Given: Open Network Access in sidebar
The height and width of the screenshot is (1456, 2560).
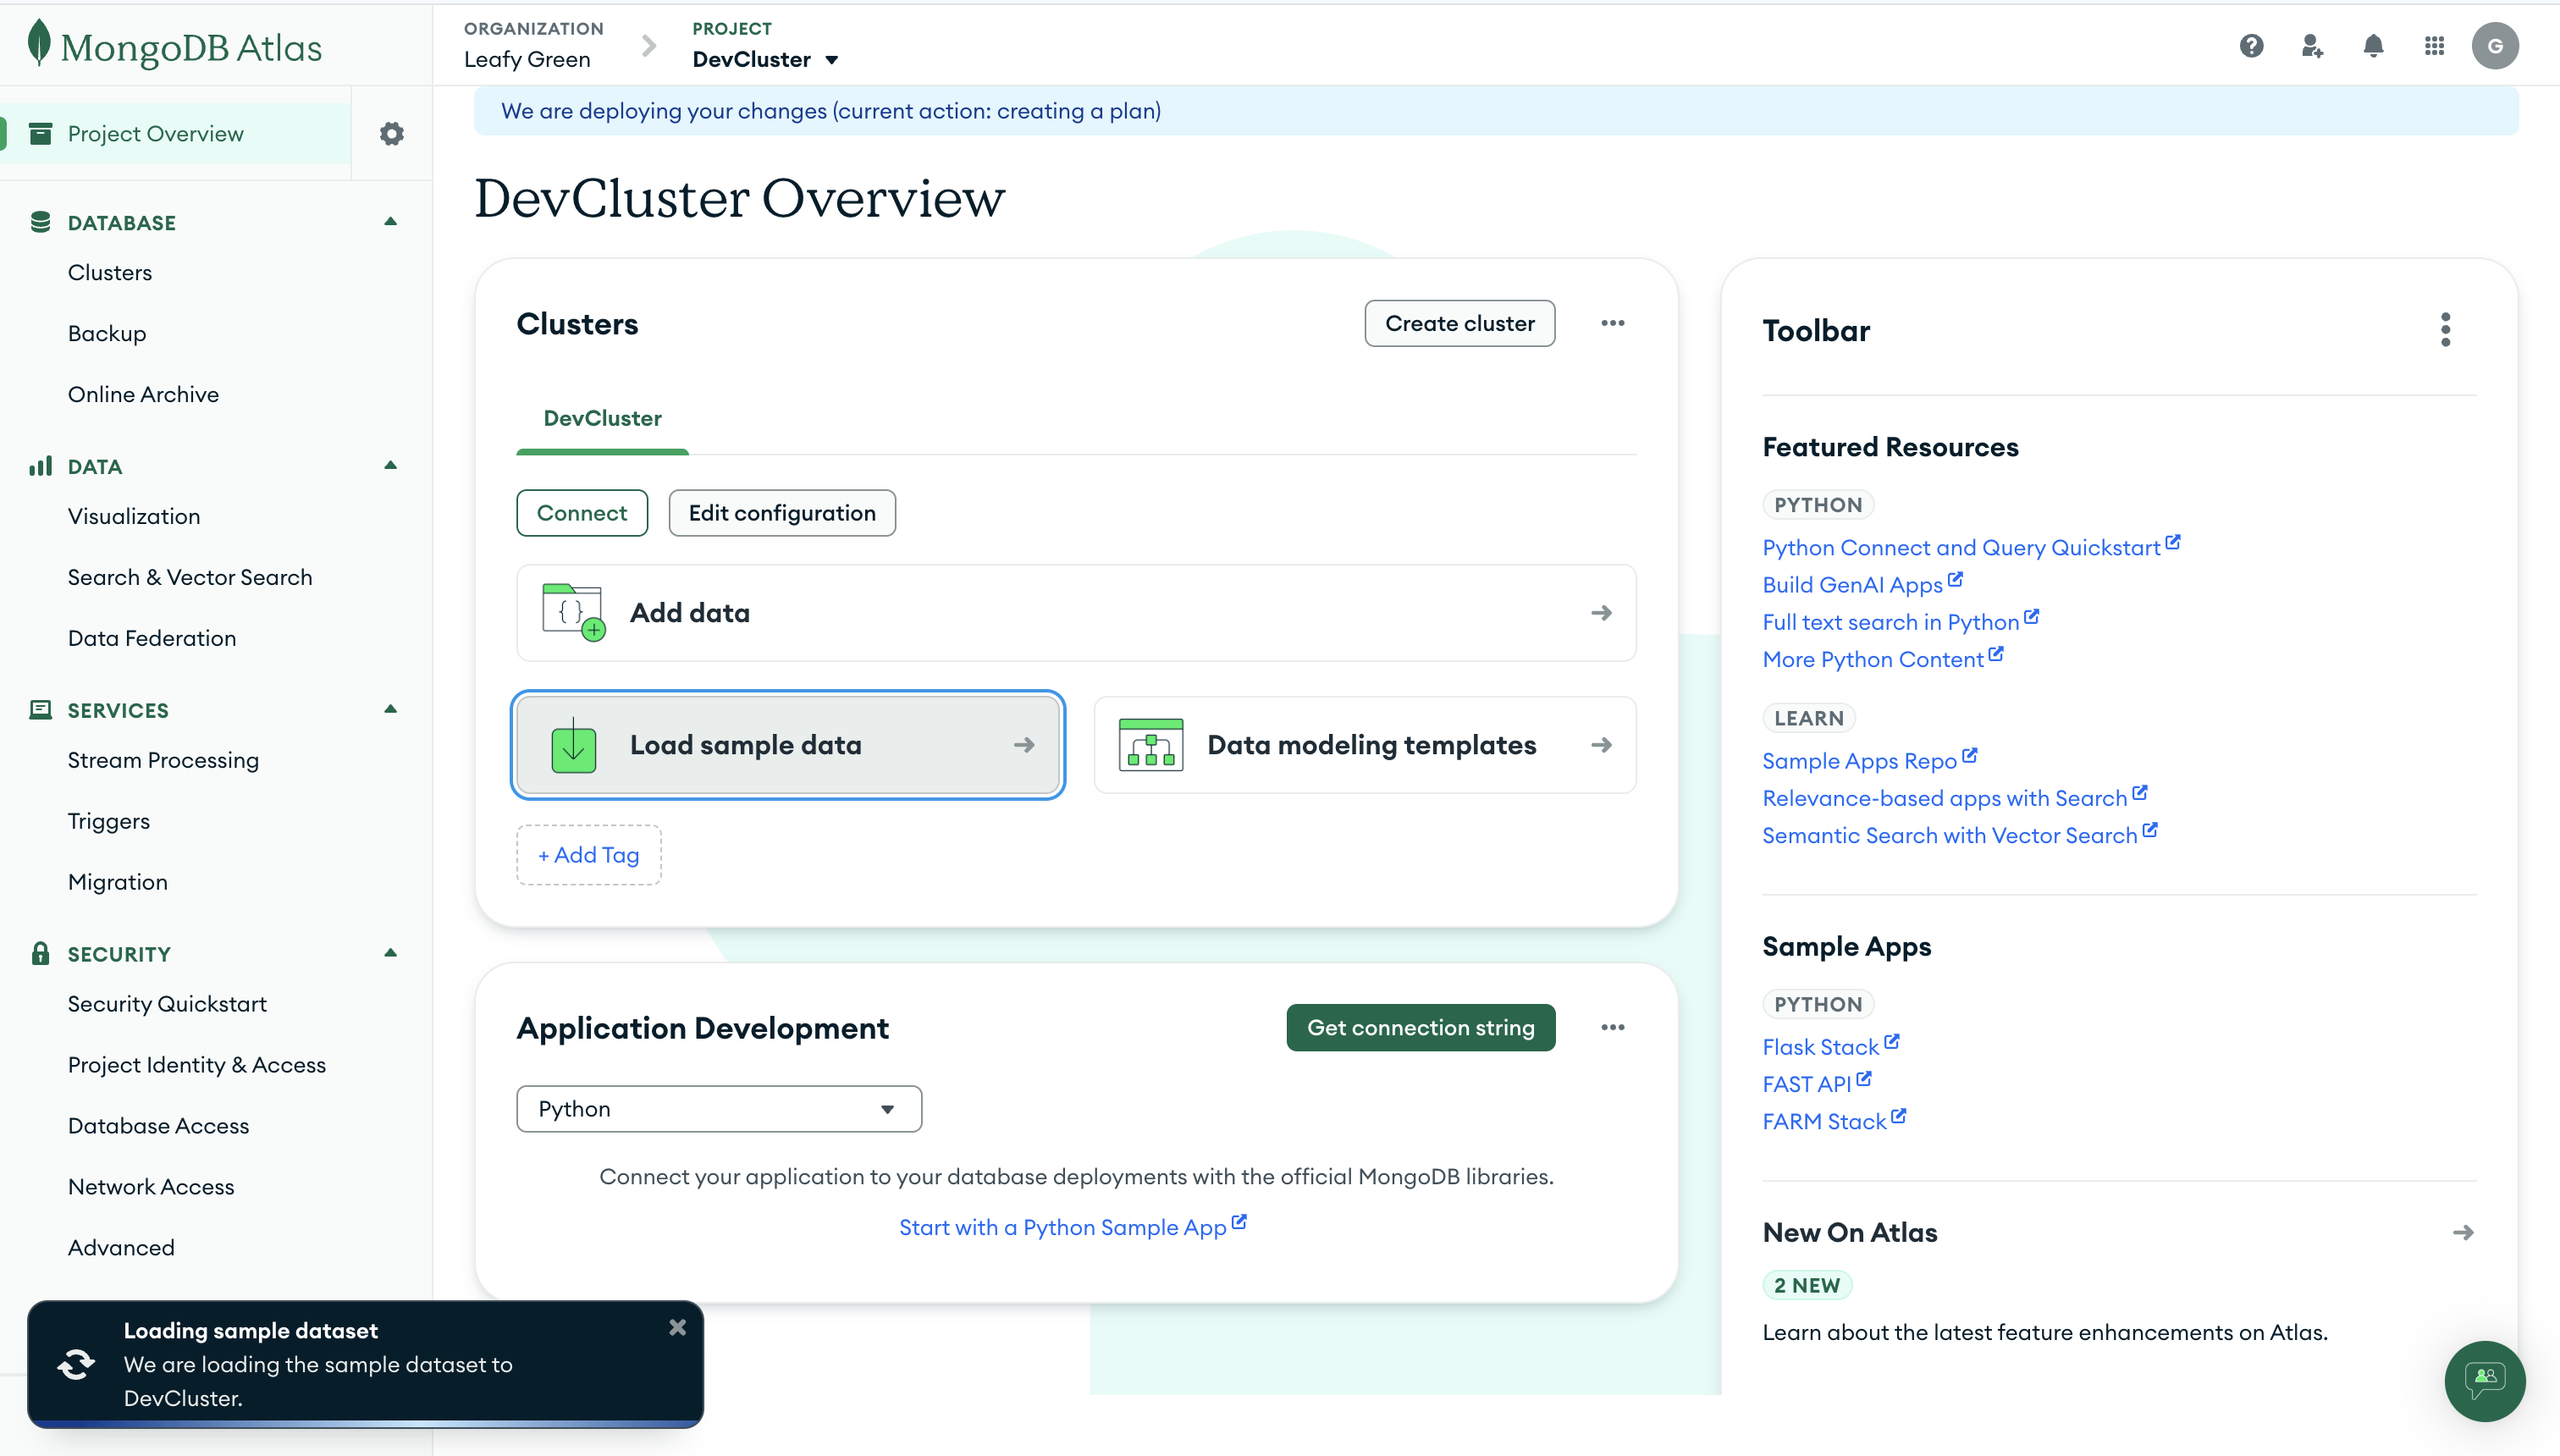Looking at the screenshot, I should point(151,1186).
